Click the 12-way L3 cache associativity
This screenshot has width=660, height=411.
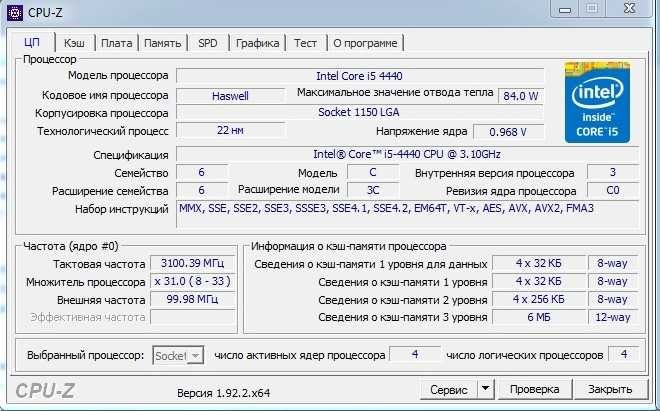coord(613,317)
